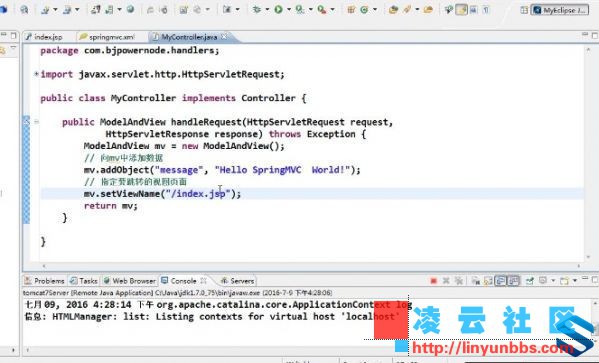Click the editor vertical scrollbar
Viewport: 599px width, 363px height.
588,153
